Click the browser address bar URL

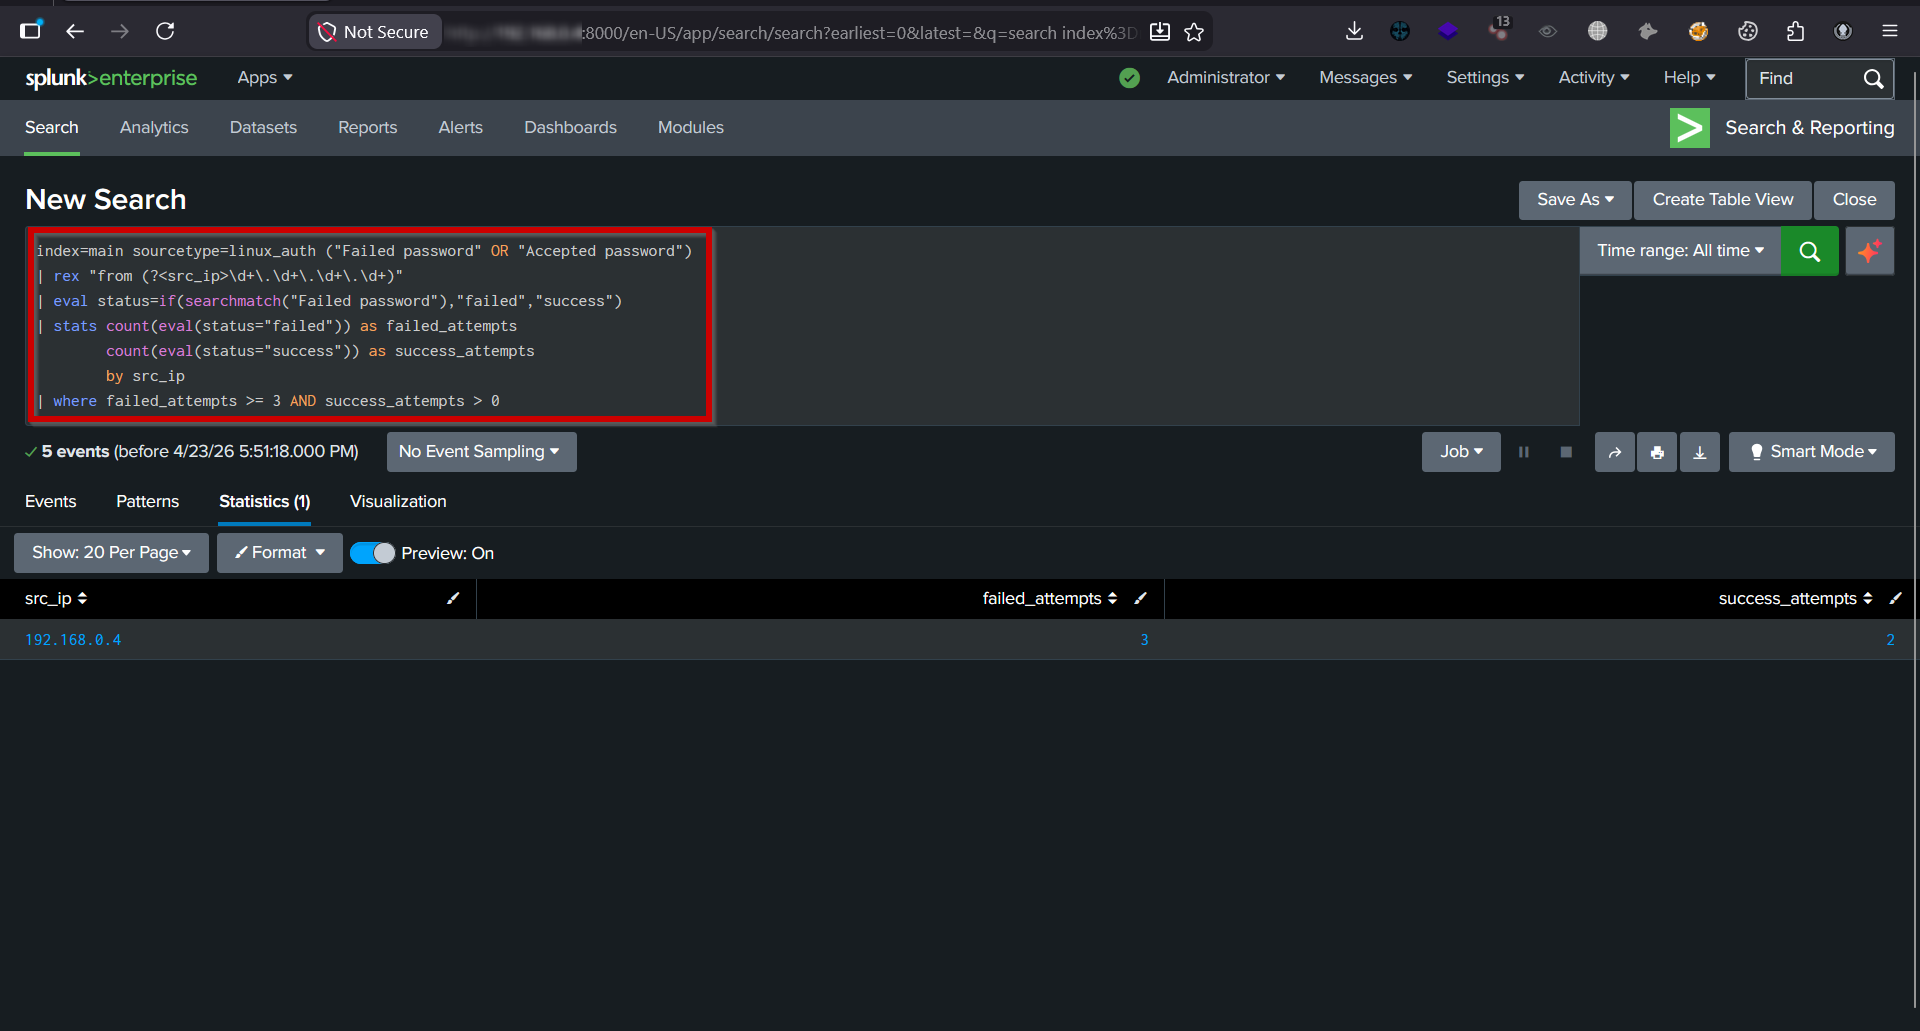[792, 33]
